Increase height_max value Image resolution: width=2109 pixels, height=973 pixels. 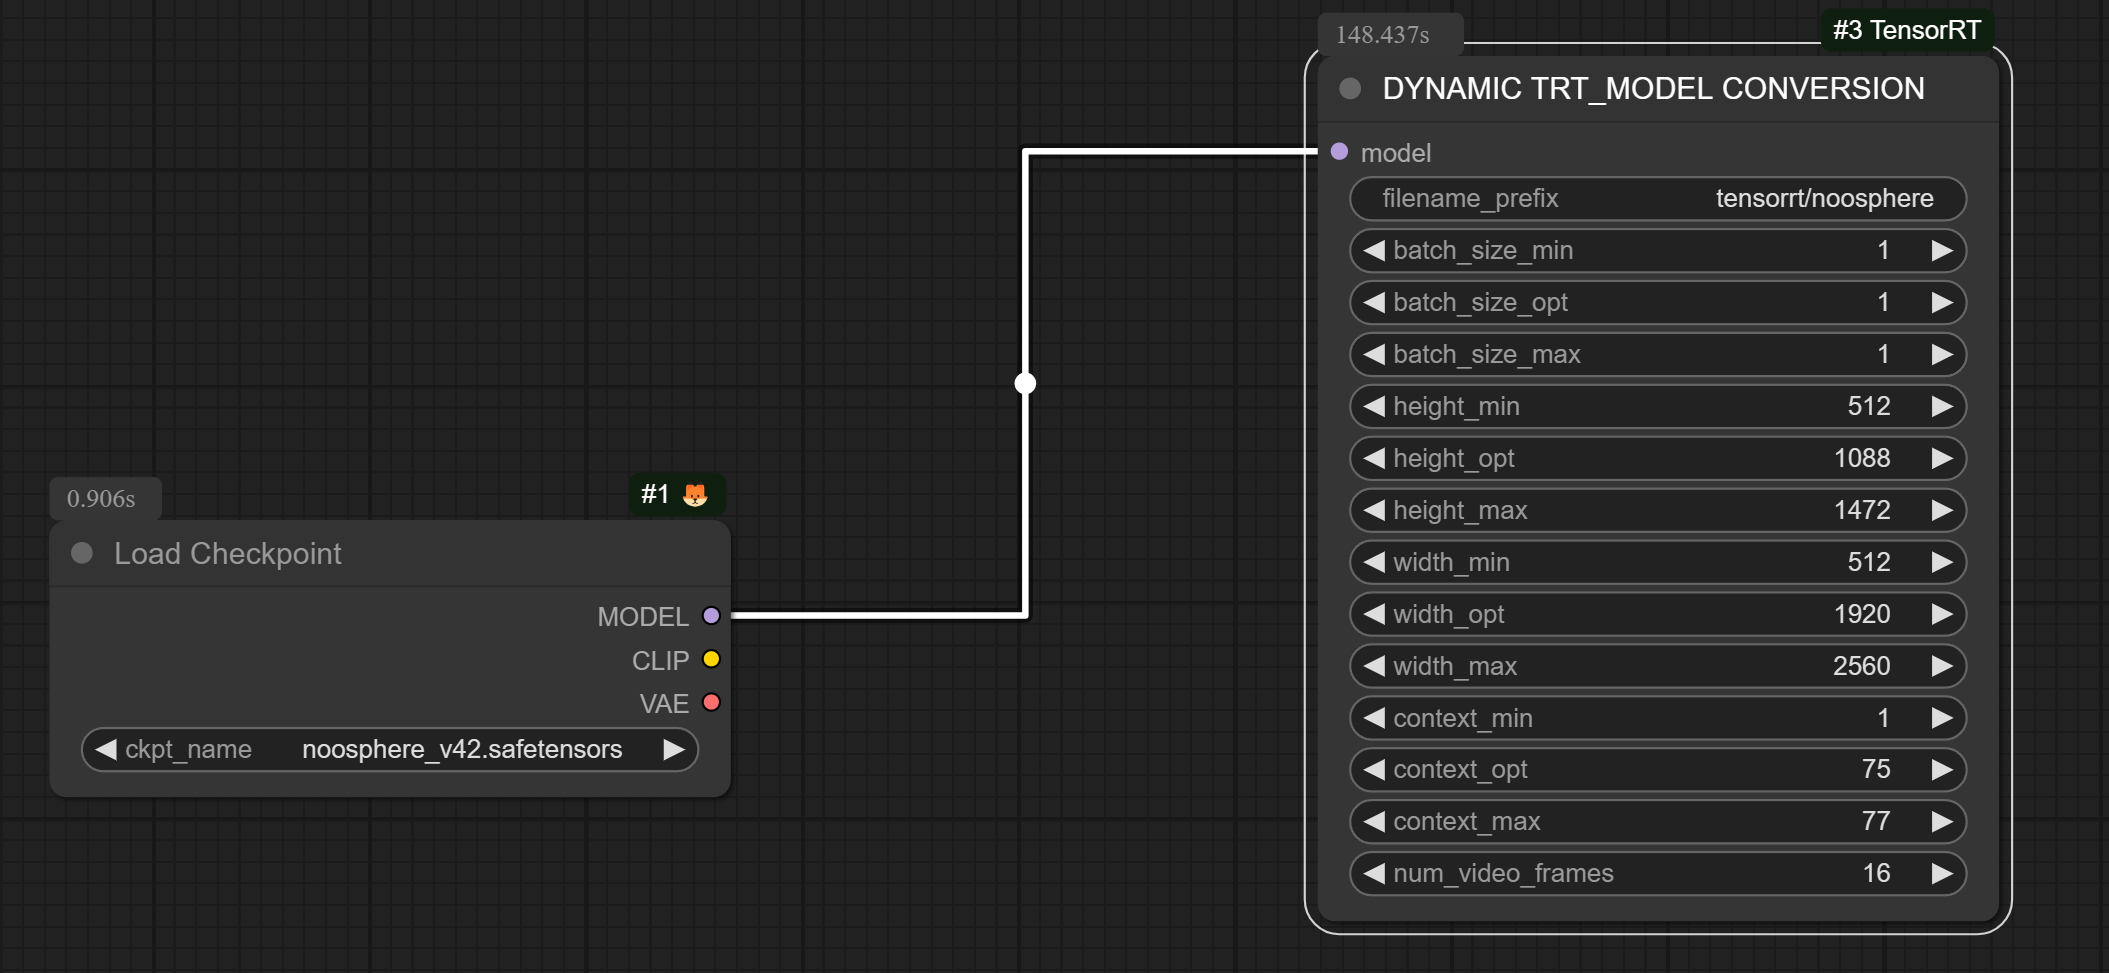click(x=1942, y=510)
